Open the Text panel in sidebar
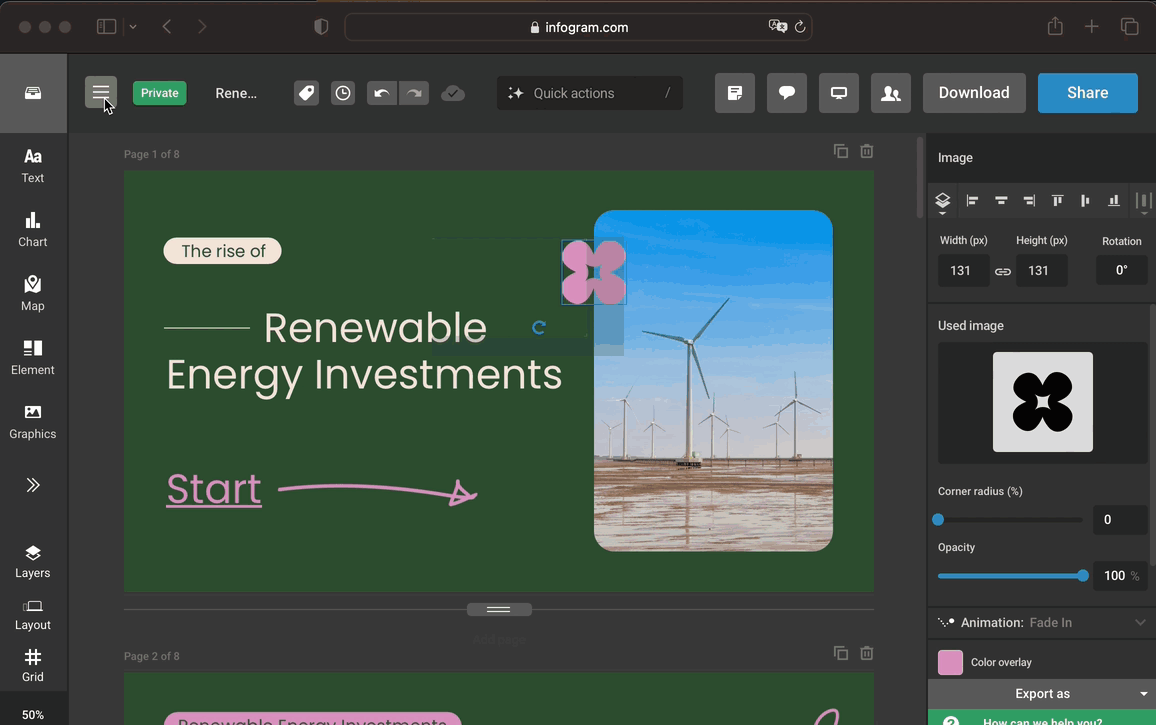 click(x=32, y=166)
